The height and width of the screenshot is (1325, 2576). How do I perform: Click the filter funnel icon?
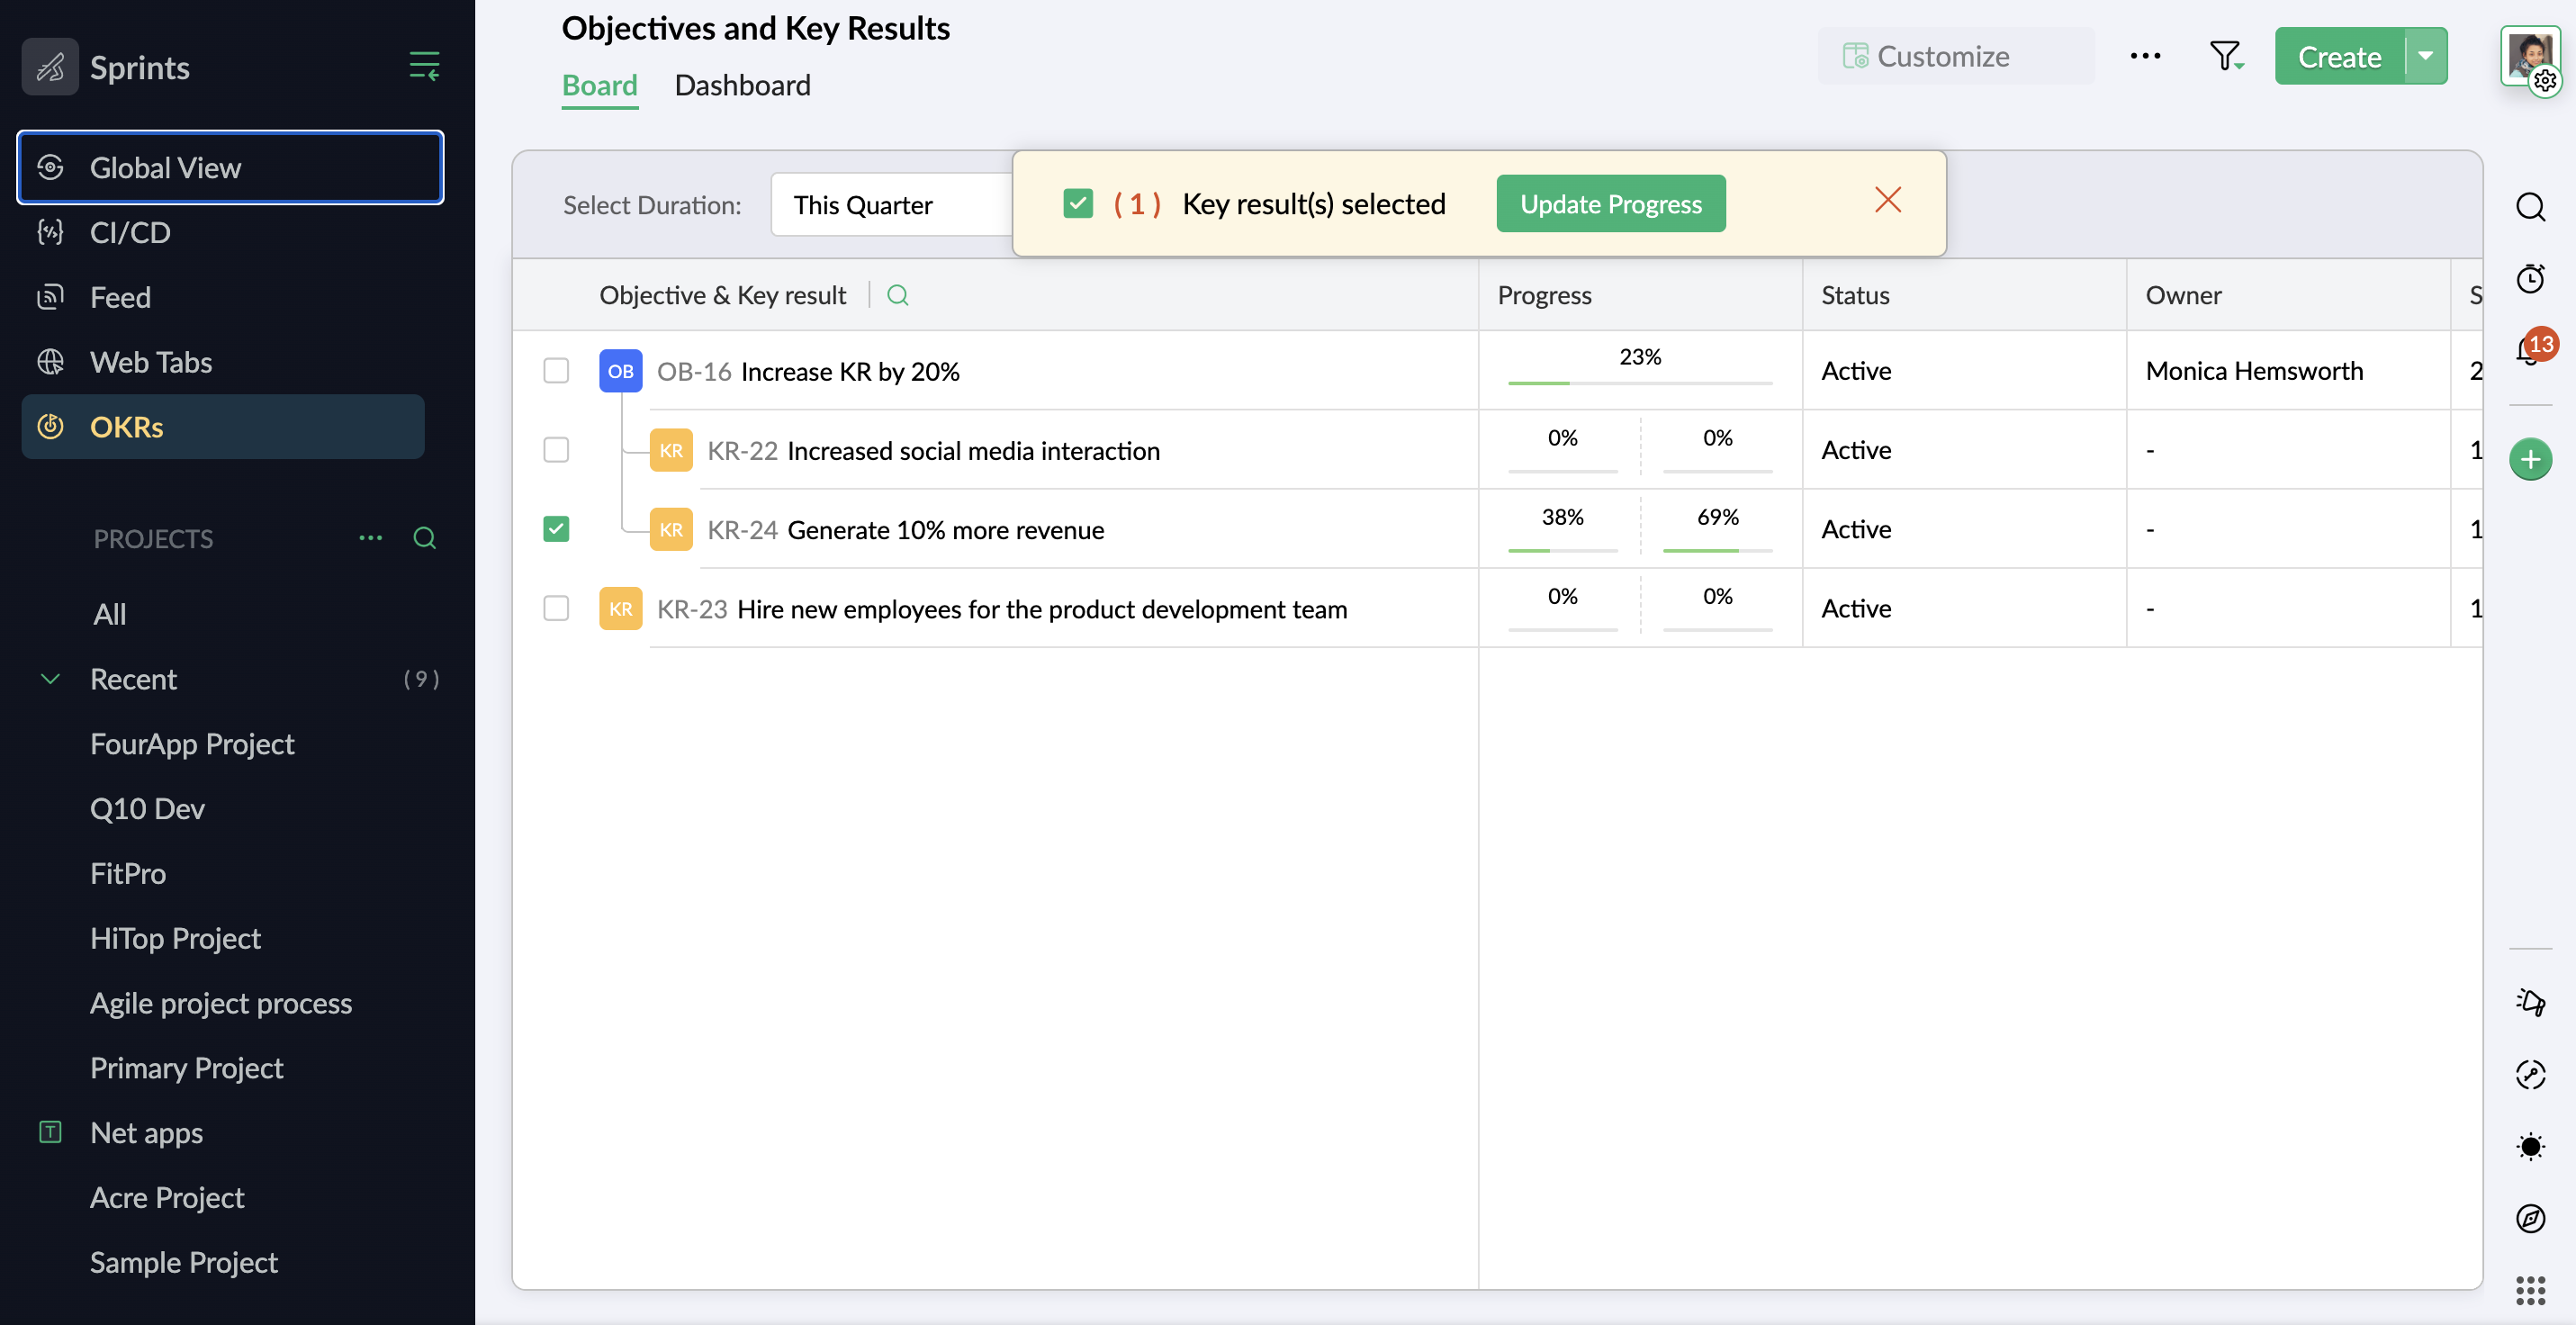(2225, 56)
